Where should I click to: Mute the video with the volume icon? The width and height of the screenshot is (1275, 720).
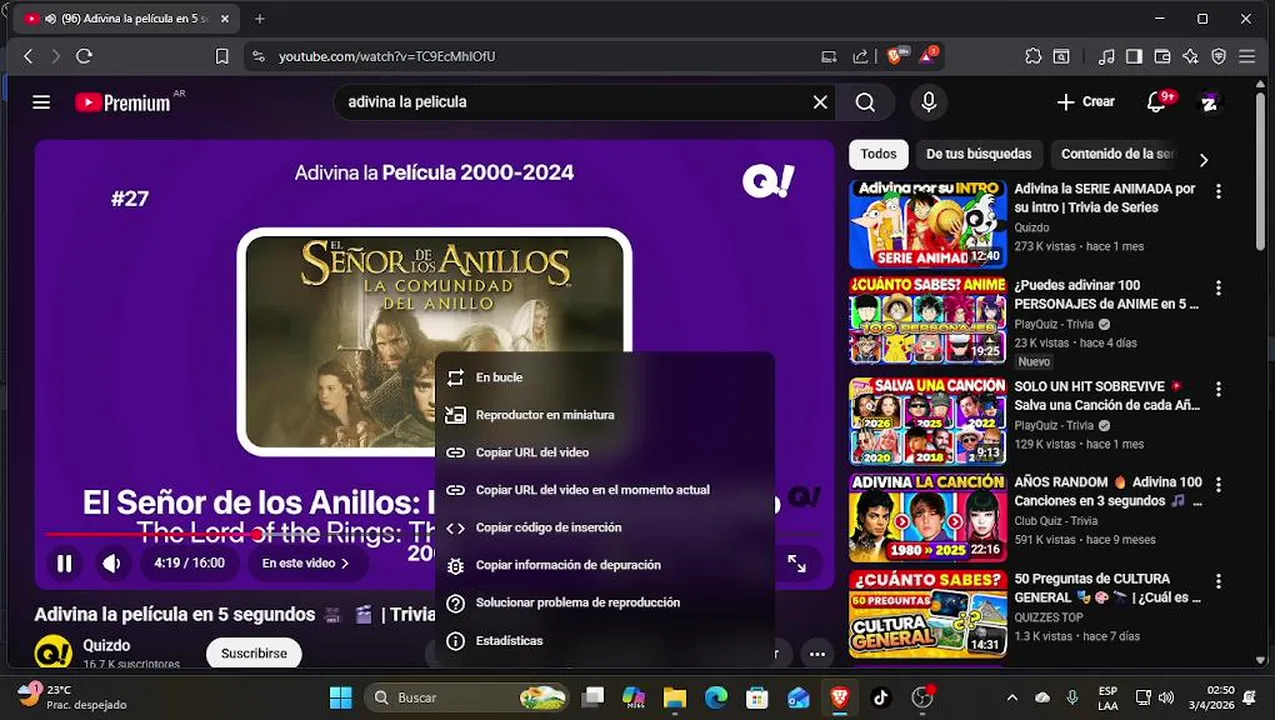click(112, 563)
